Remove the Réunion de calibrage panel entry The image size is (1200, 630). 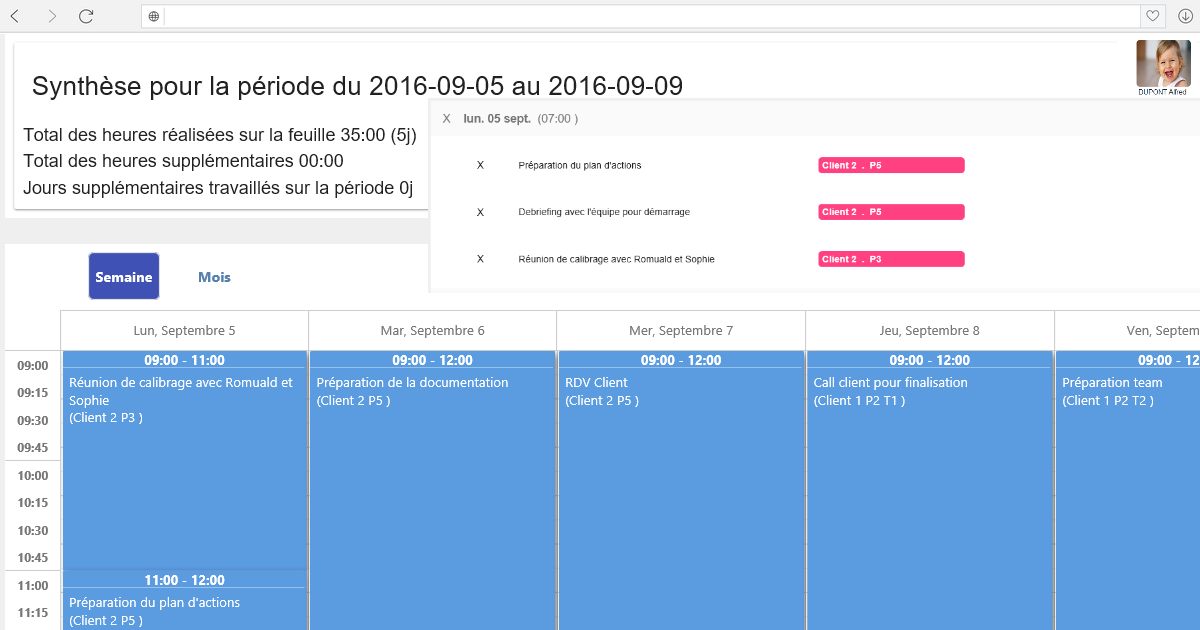point(480,259)
